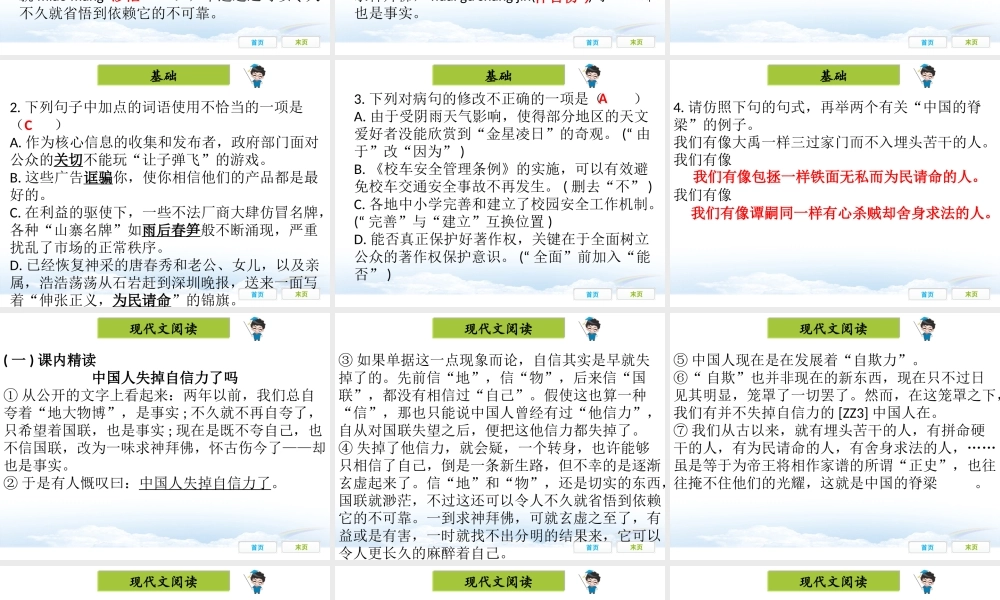Jump to 首页 from question 4 slide
This screenshot has height=600, width=1000.
927,295
